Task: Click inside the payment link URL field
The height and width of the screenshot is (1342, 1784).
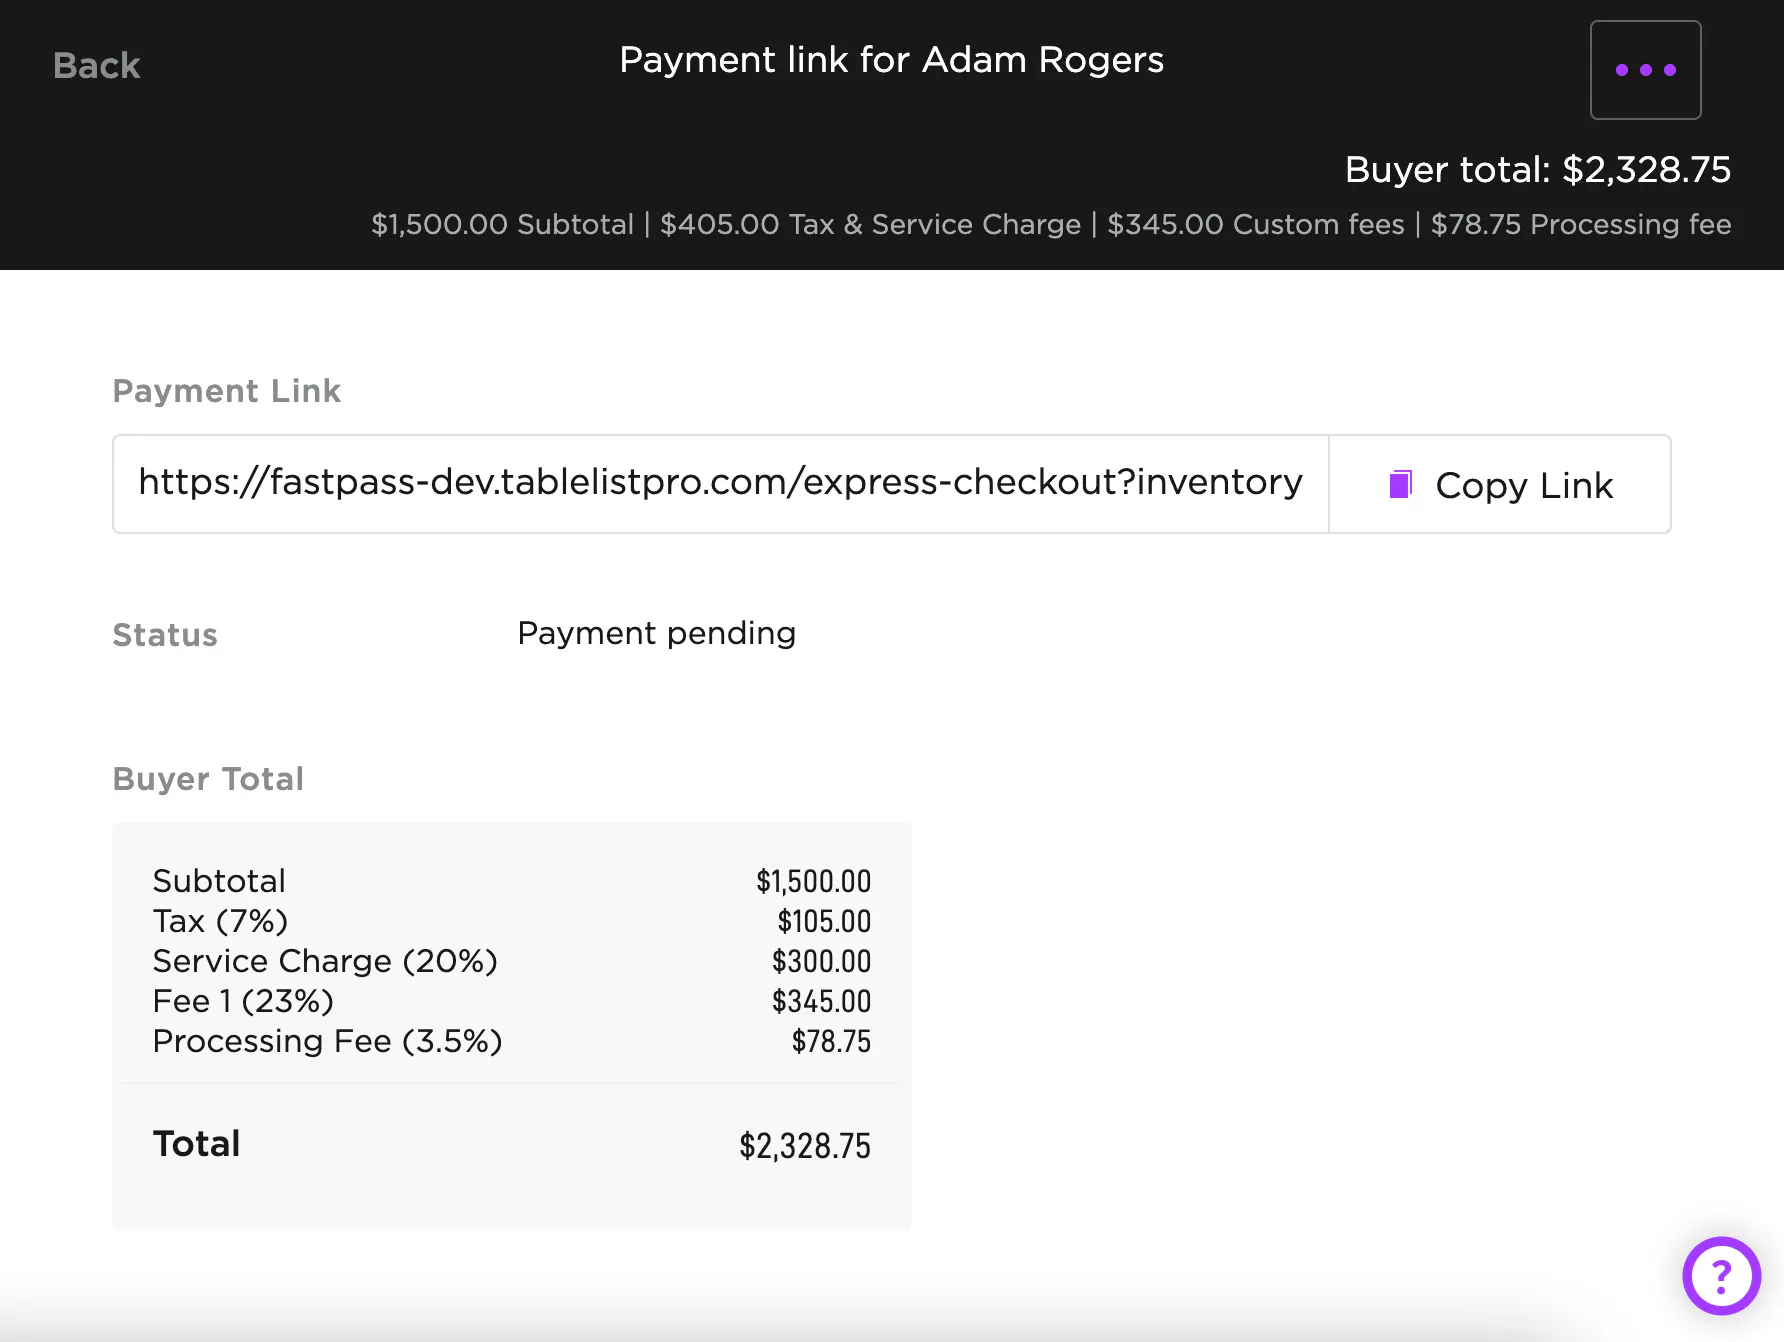Action: click(x=720, y=483)
